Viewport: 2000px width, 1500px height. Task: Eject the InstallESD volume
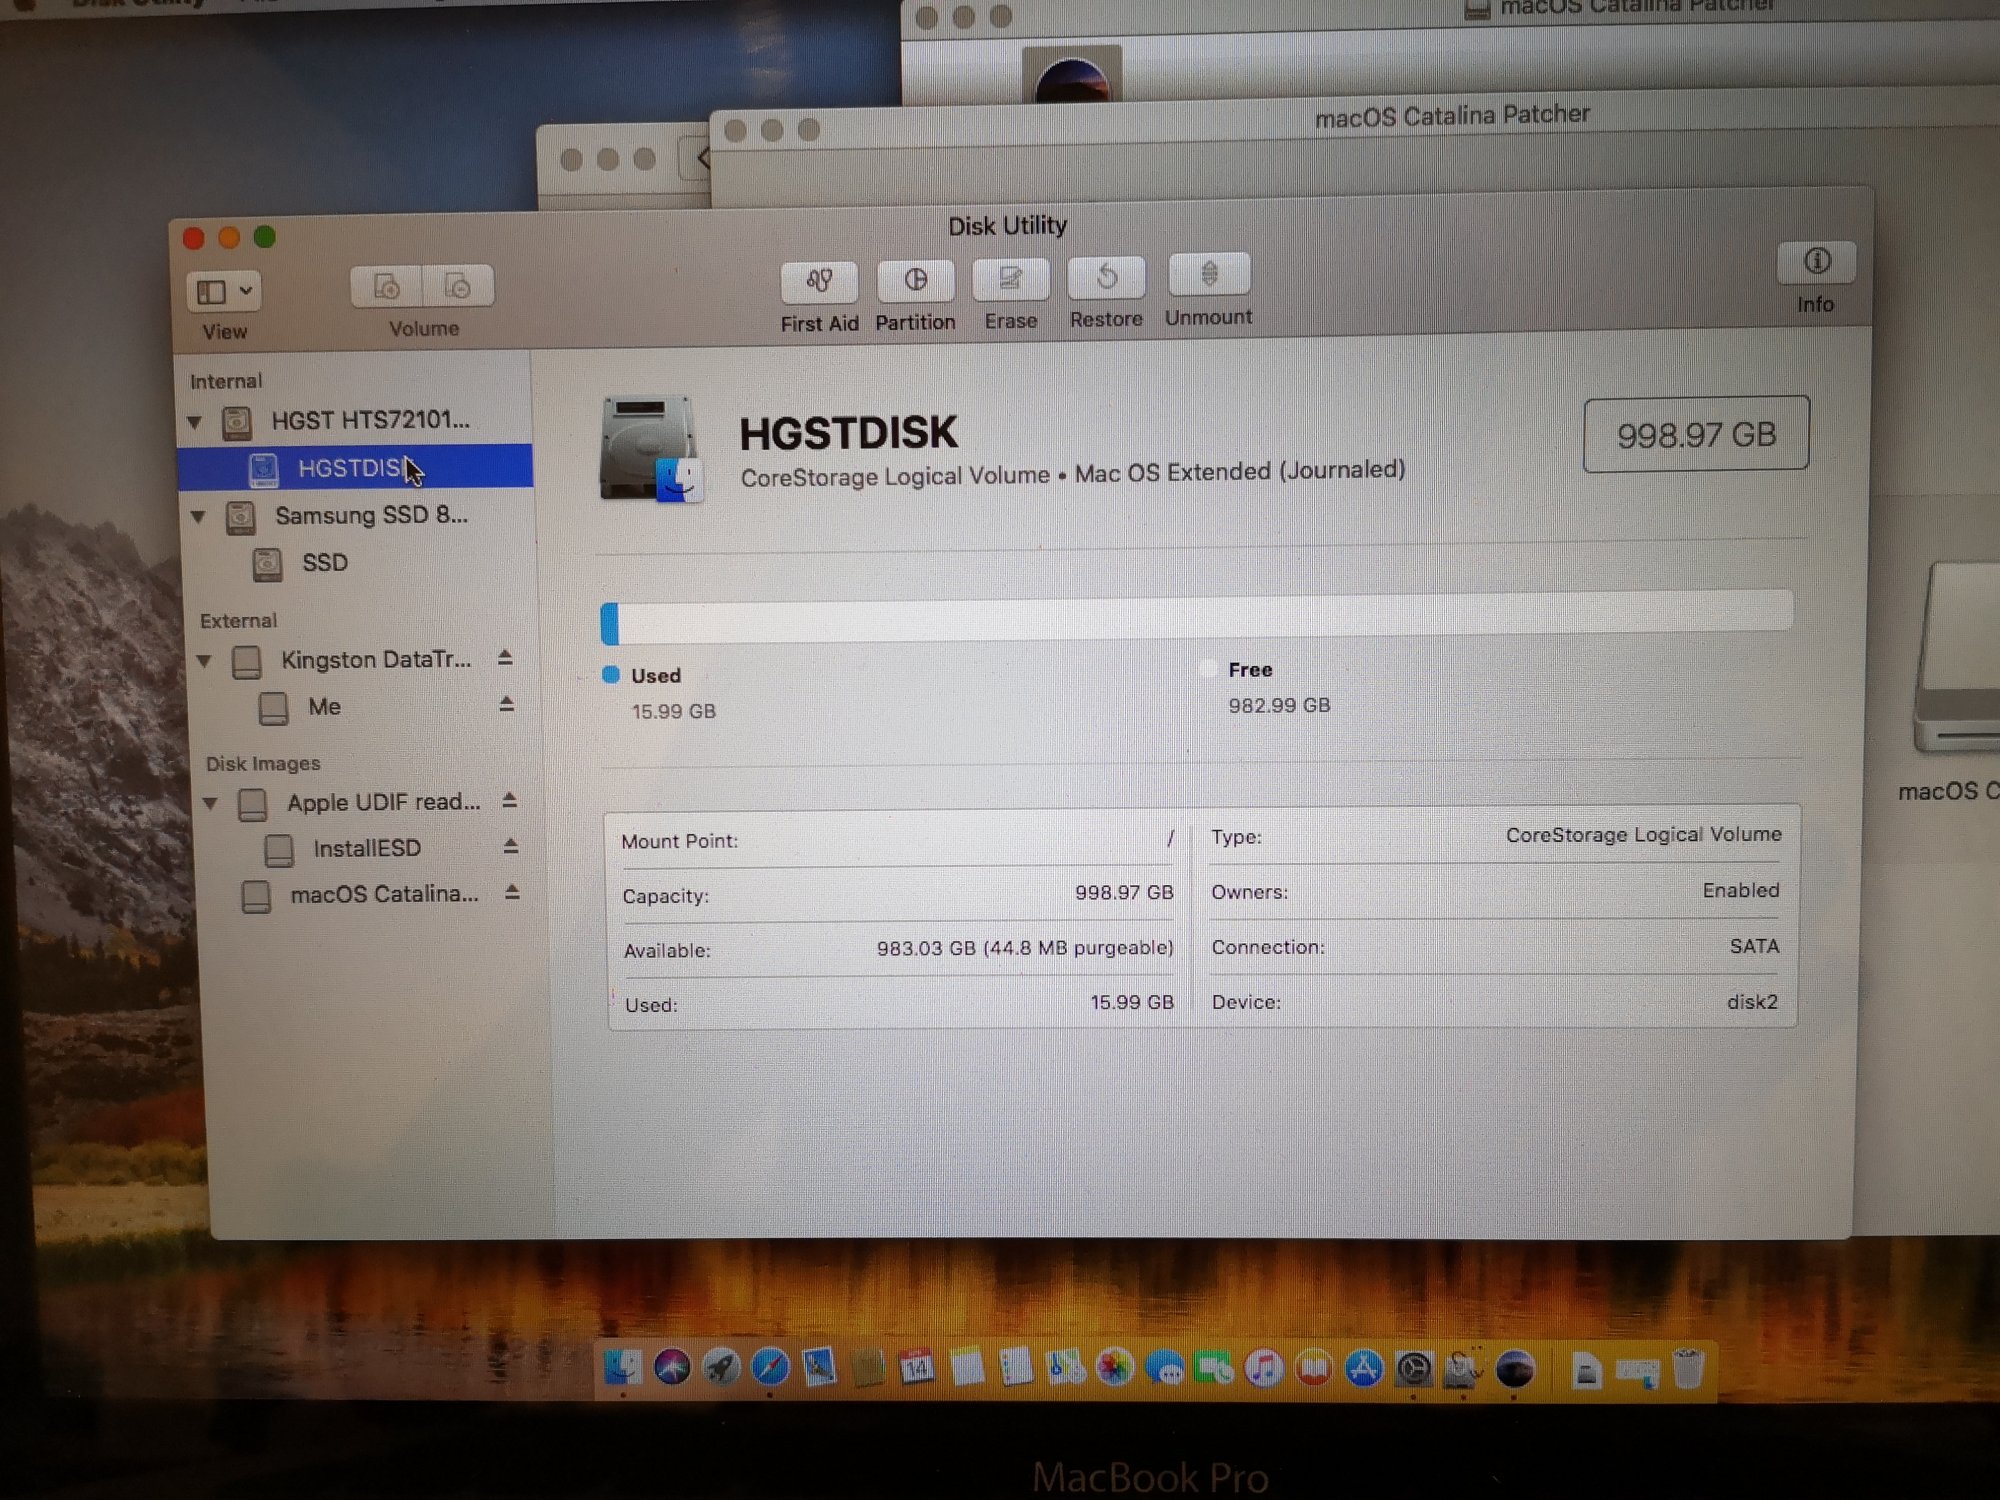[510, 847]
